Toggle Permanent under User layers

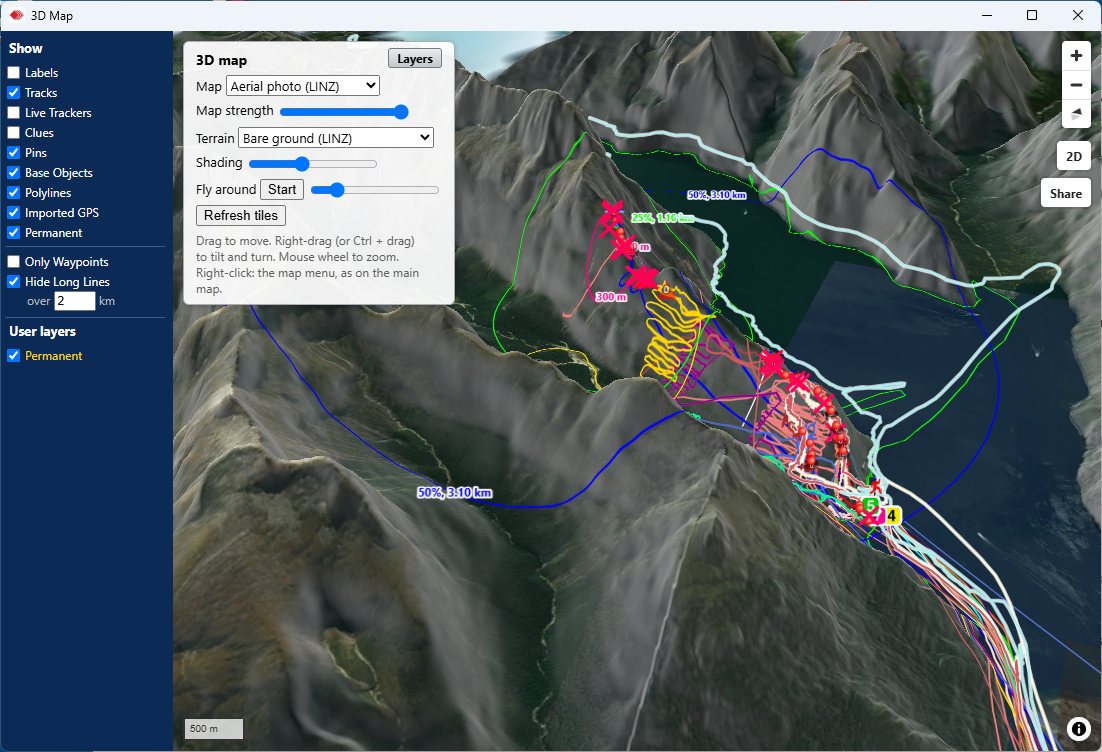(x=13, y=356)
